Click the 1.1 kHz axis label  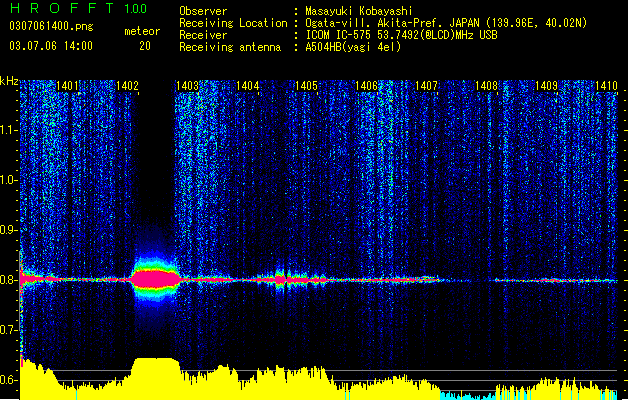(9, 130)
